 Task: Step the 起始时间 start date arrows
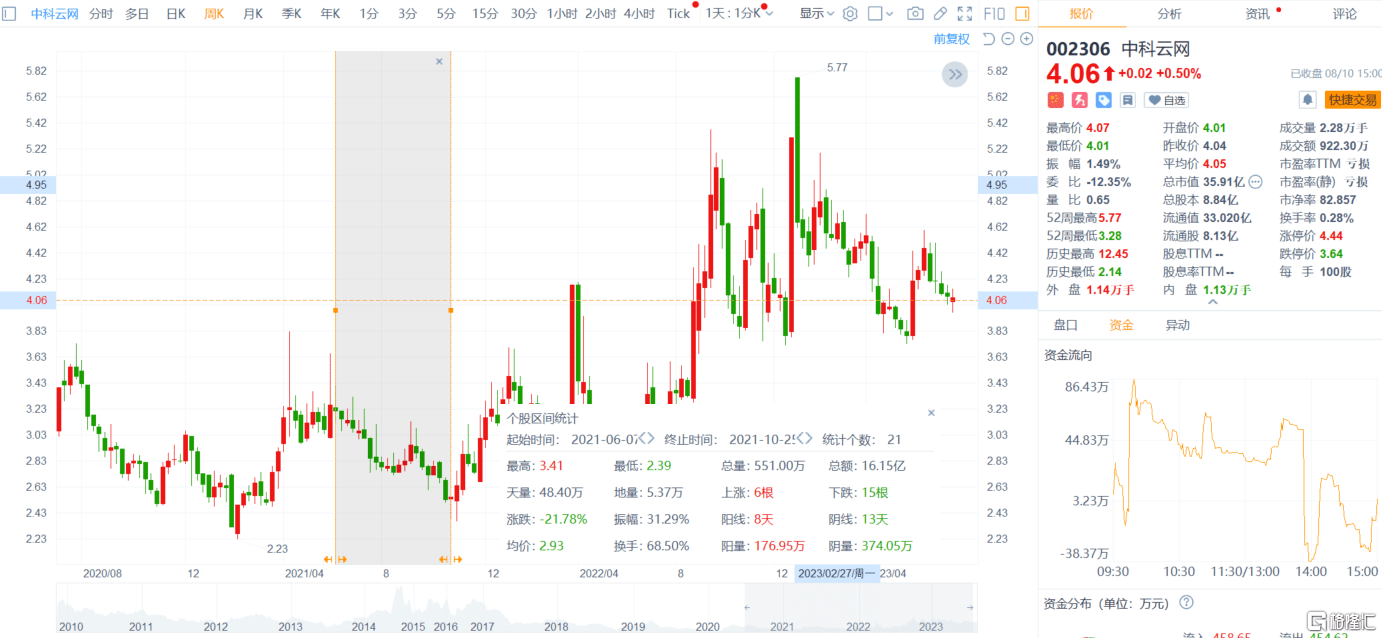(645, 439)
